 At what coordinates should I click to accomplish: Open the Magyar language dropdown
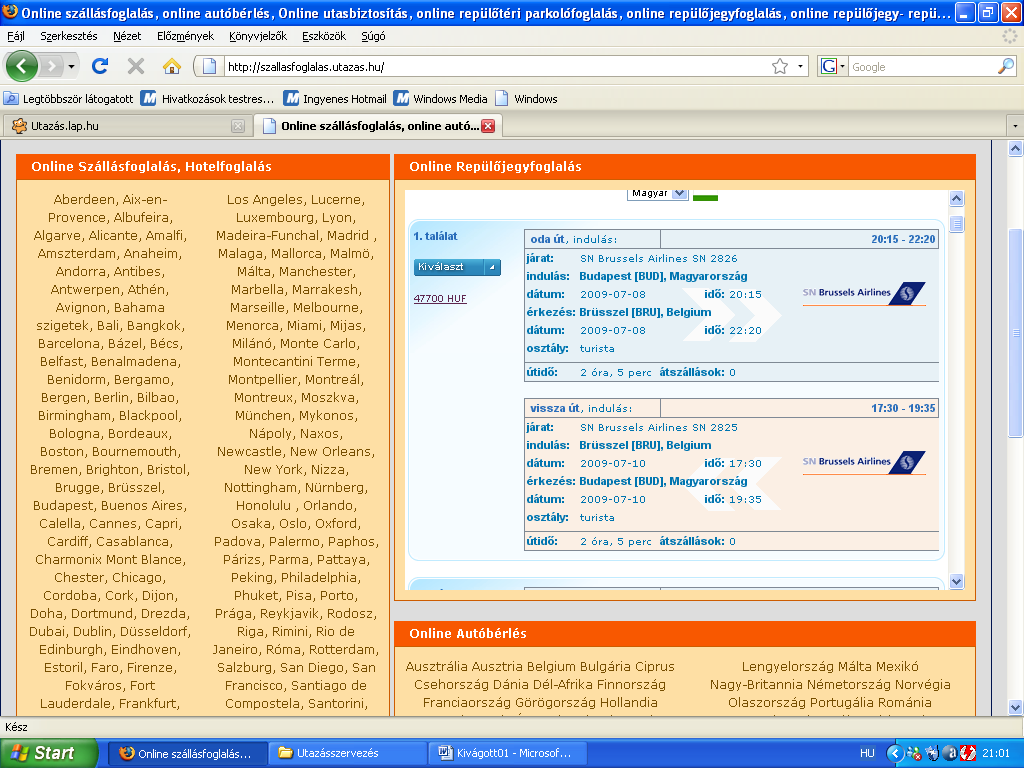[658, 193]
